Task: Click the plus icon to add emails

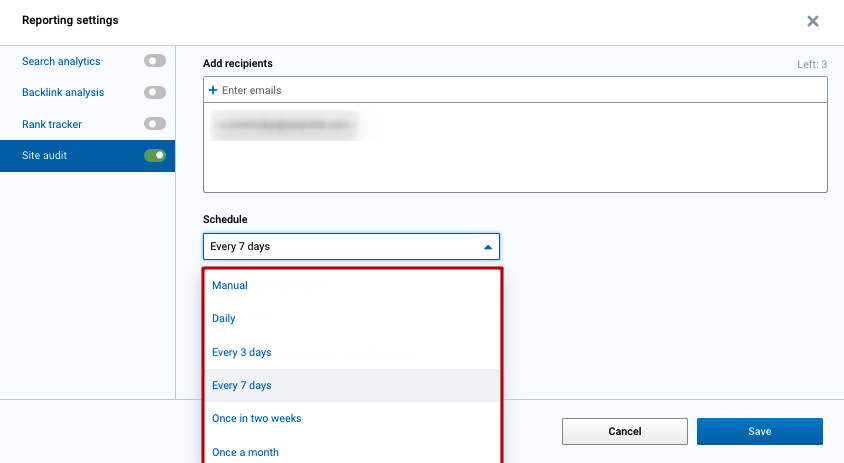Action: (x=213, y=90)
